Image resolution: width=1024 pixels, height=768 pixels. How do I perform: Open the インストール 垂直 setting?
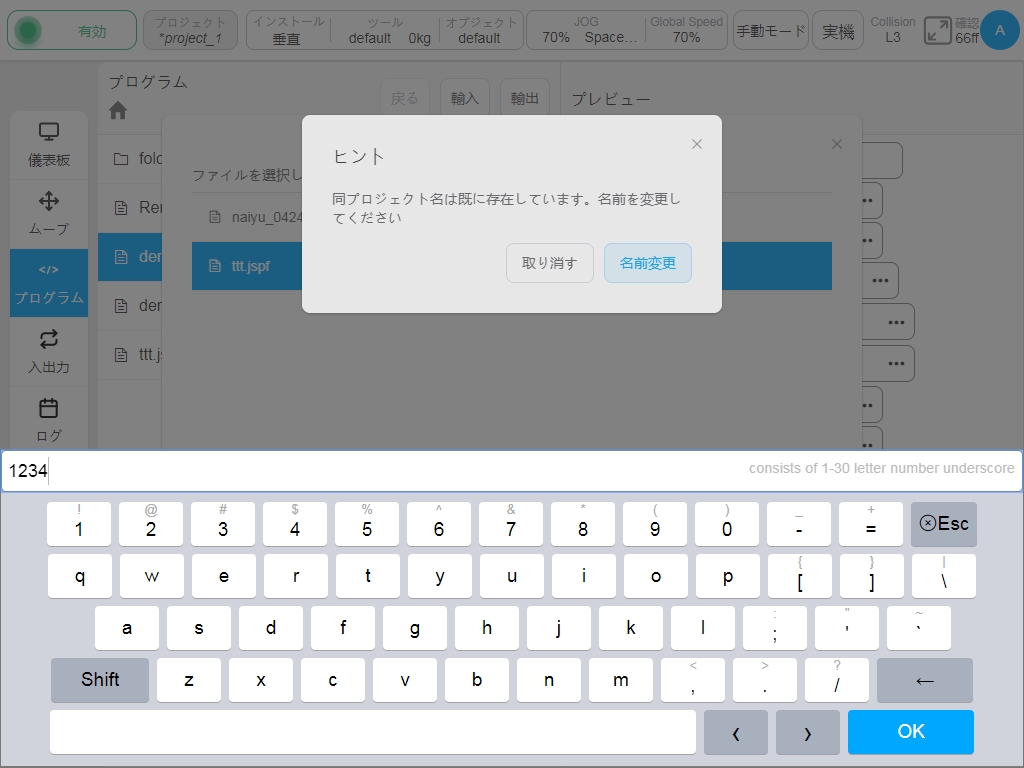tap(288, 31)
